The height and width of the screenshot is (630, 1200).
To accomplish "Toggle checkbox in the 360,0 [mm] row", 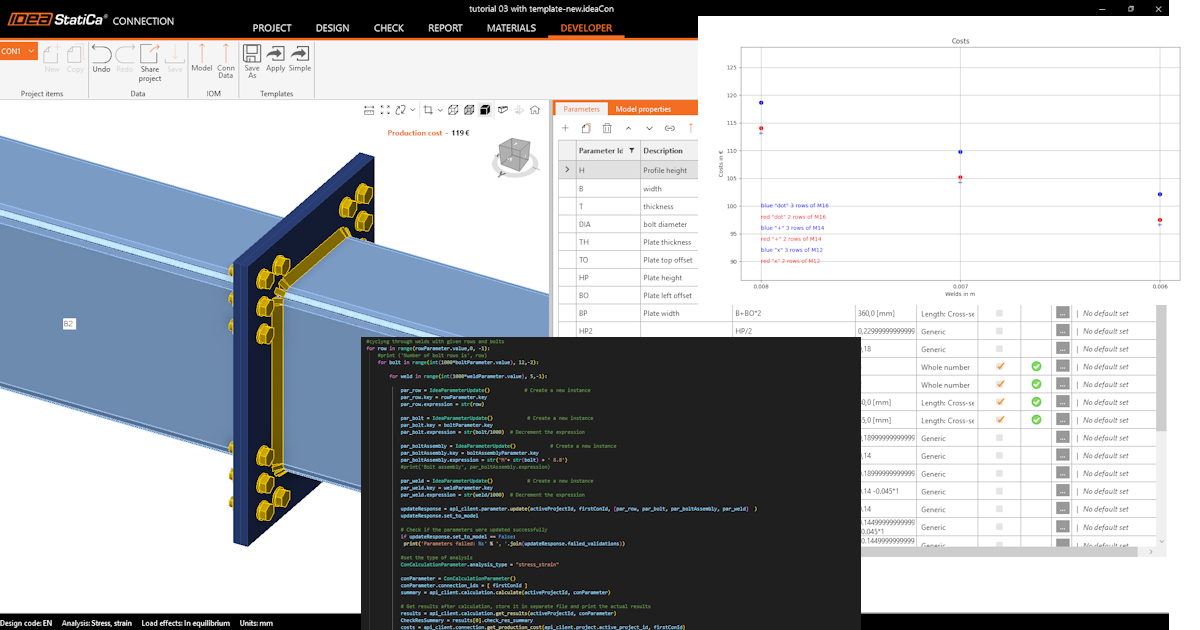I will [999, 313].
